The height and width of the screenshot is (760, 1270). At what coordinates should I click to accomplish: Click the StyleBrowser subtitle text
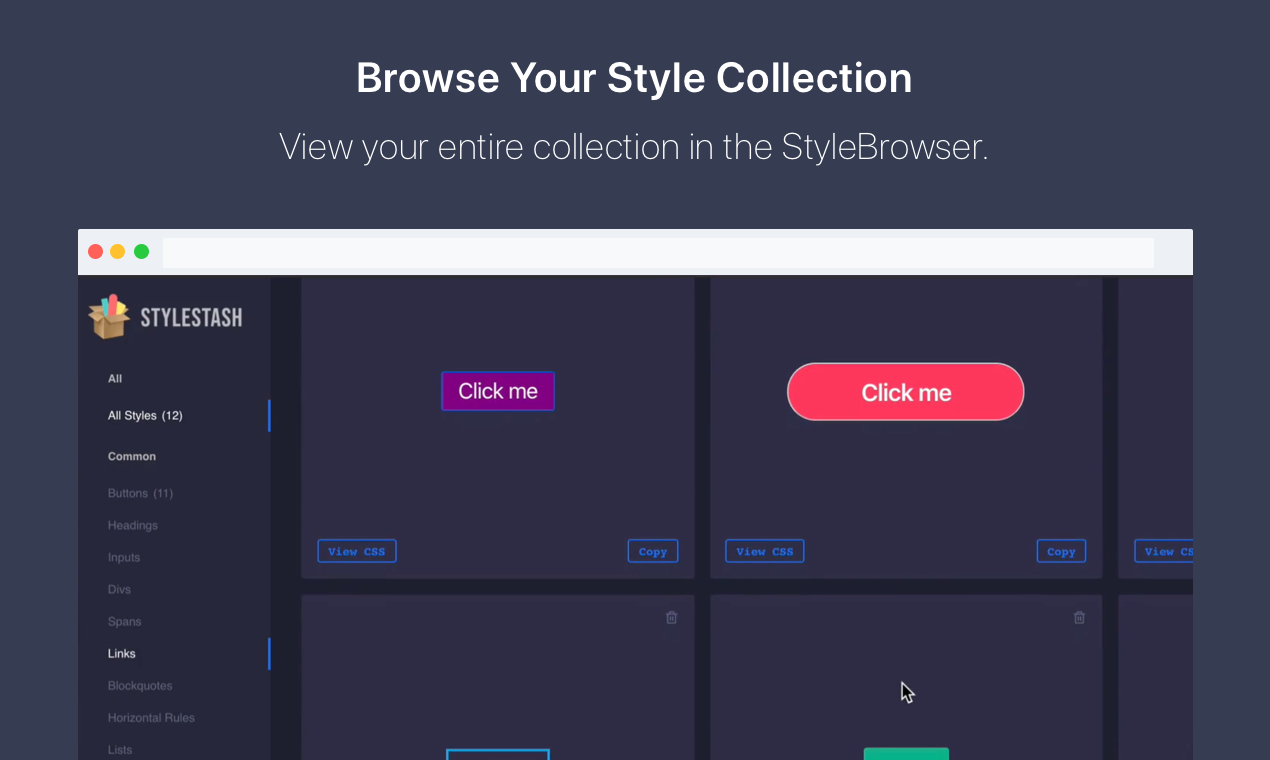pos(634,147)
